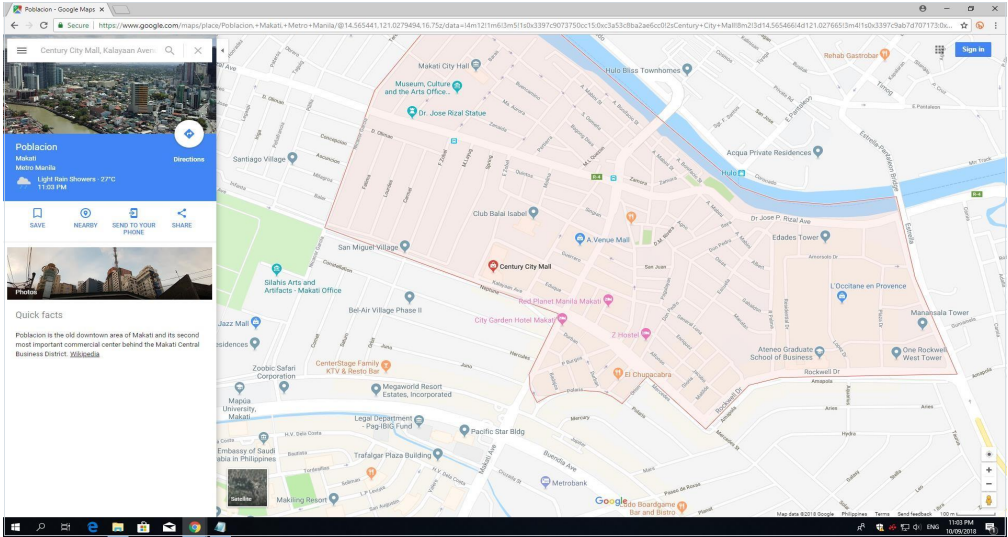The width and height of the screenshot is (1008, 537).
Task: Click the El Chupacabra restaurant pin
Action: click(x=617, y=373)
